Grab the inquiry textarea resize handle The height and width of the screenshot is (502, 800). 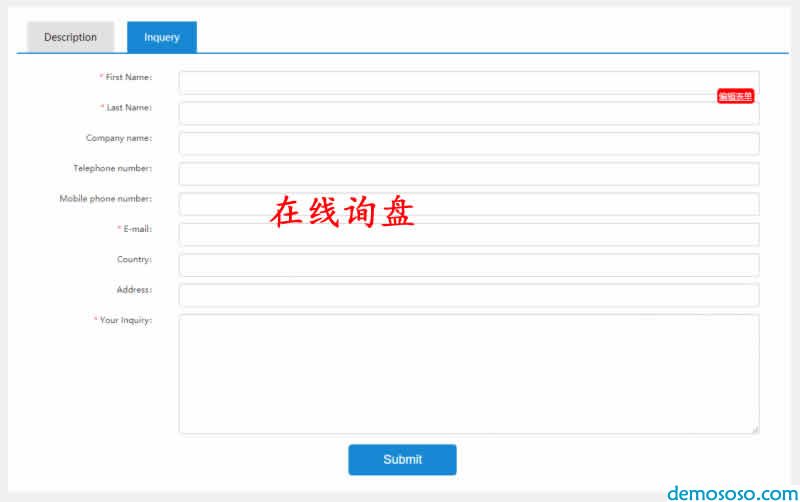click(x=755, y=430)
